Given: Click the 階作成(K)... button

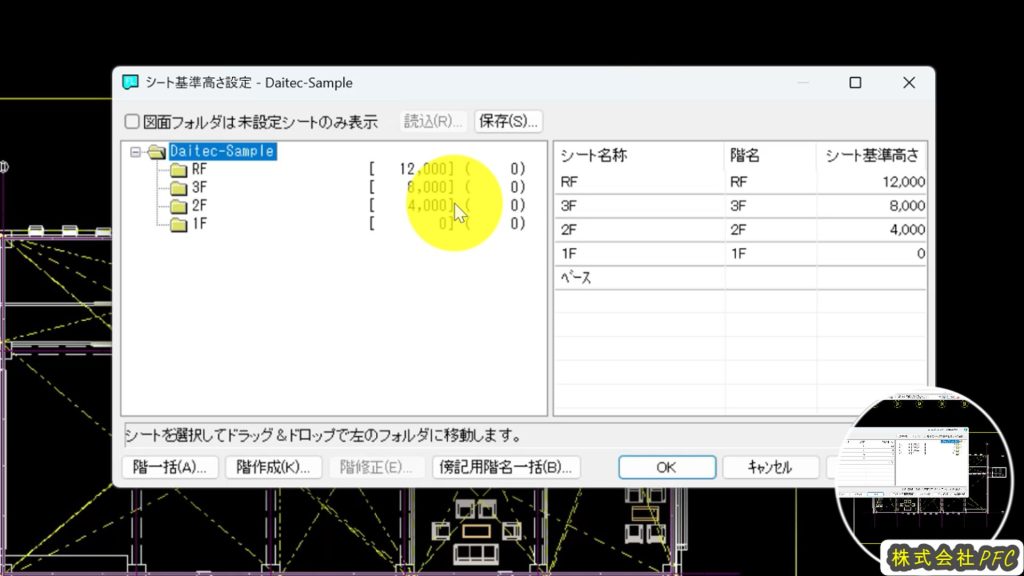Looking at the screenshot, I should pyautogui.click(x=273, y=467).
